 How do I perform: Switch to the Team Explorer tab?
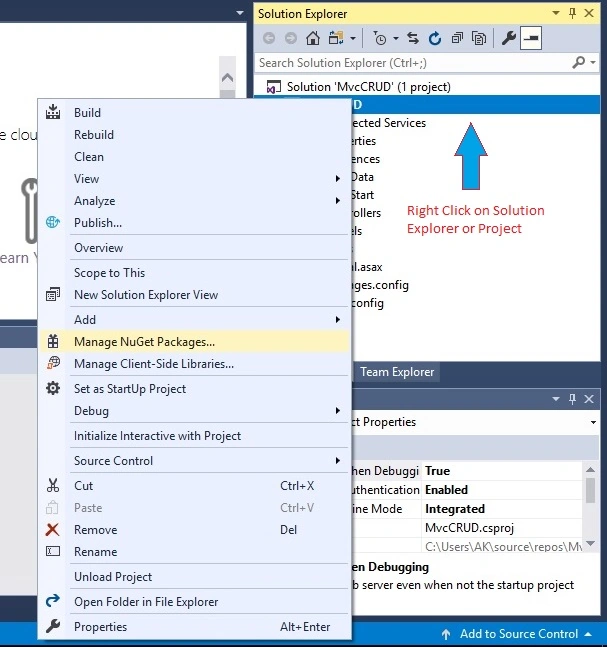397,372
